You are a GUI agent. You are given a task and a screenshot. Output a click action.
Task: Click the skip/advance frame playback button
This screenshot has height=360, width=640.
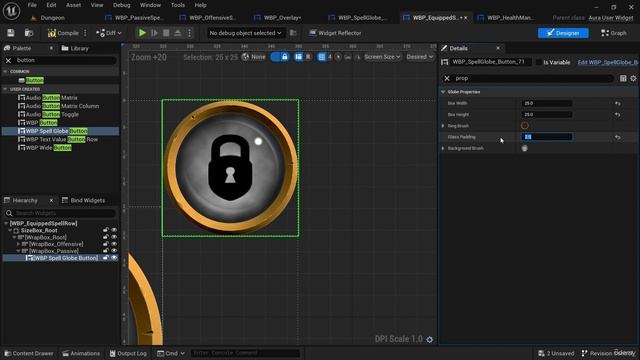[154, 33]
